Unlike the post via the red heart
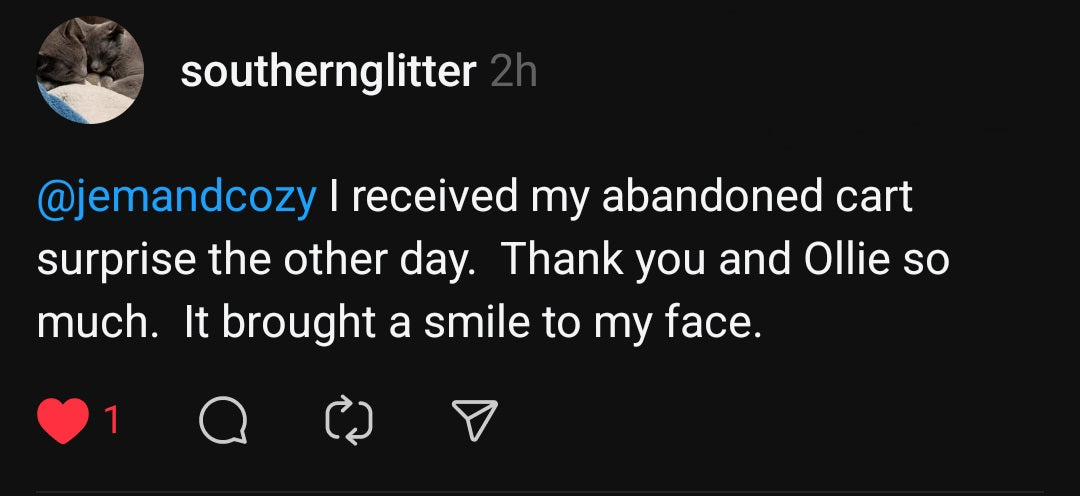The width and height of the screenshot is (1080, 496). (x=63, y=421)
